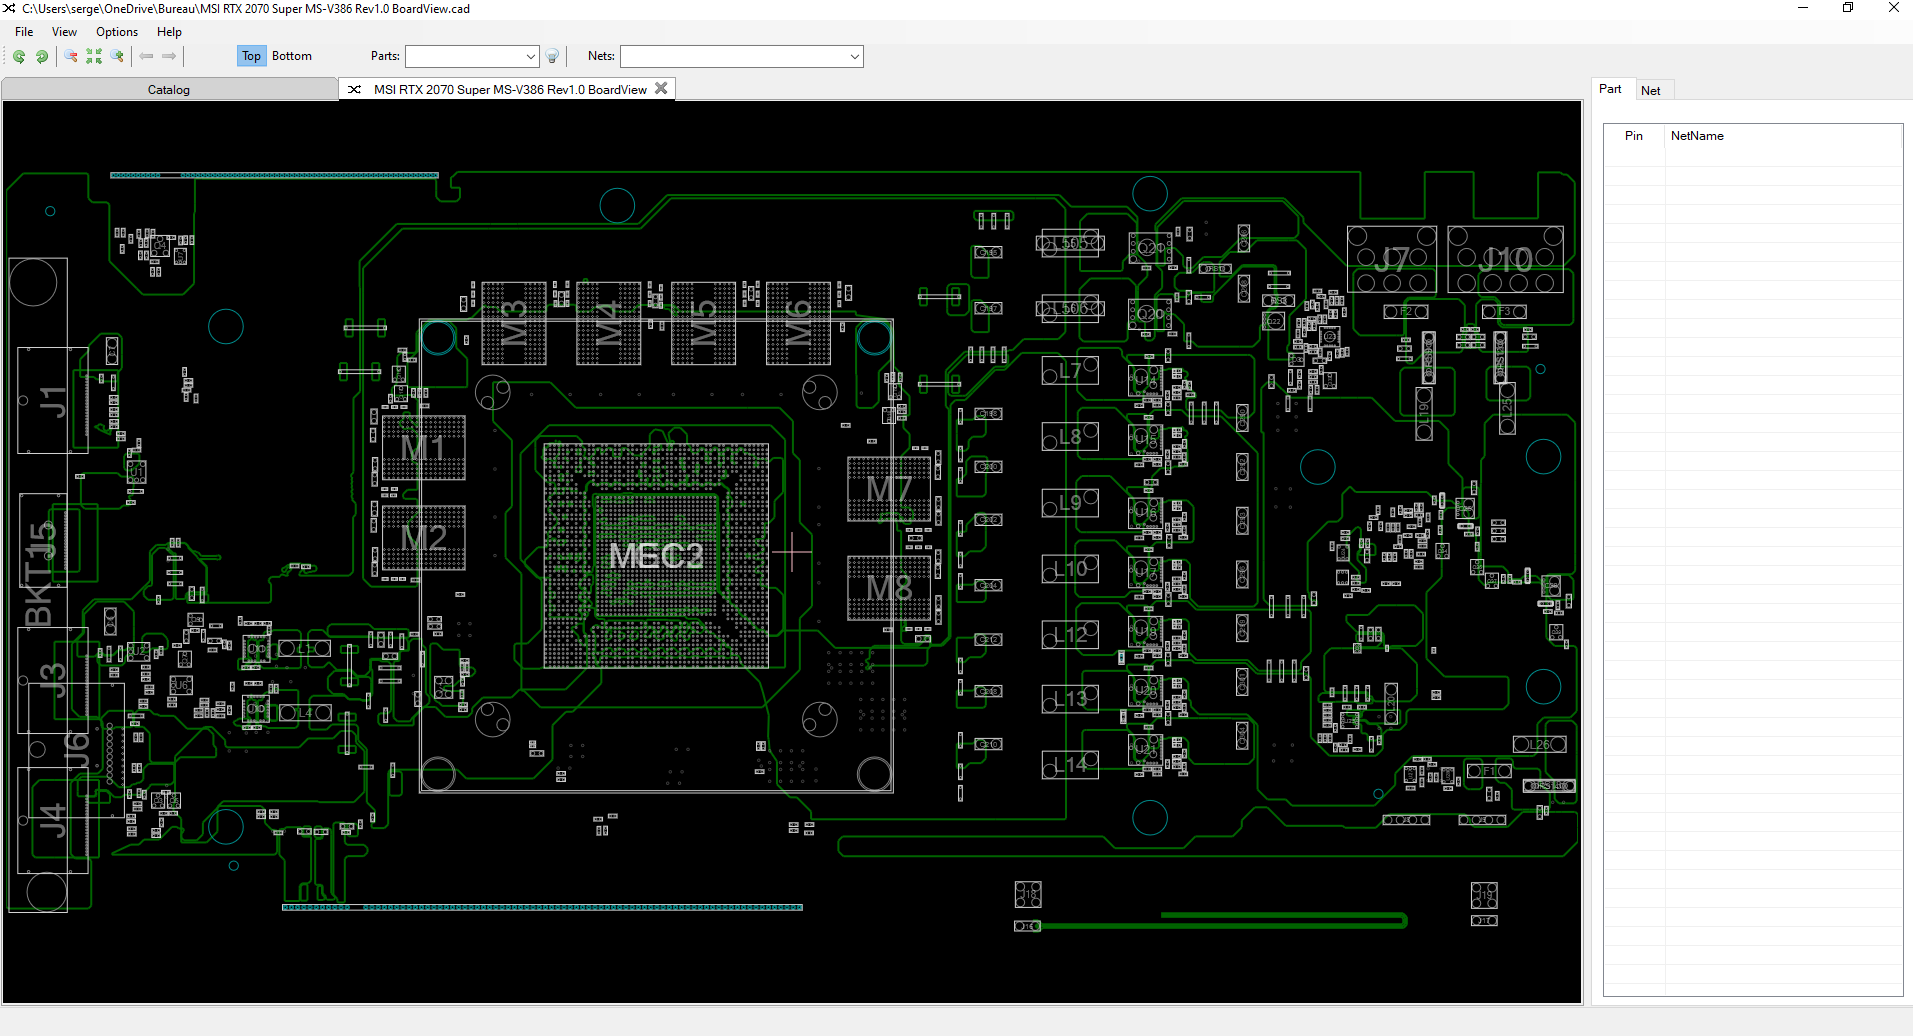Click the MEC3 GPU chip on board
Image resolution: width=1913 pixels, height=1036 pixels.
coord(656,556)
